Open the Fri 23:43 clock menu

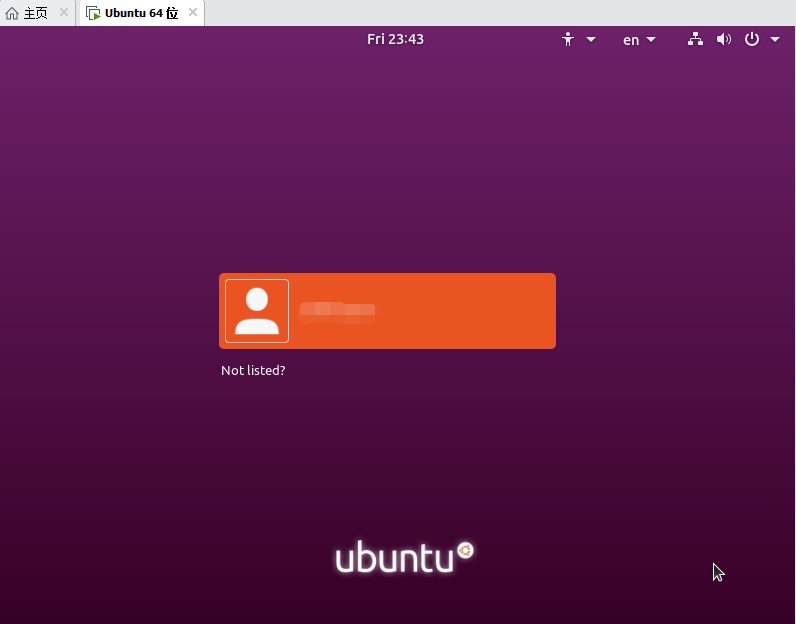point(395,40)
